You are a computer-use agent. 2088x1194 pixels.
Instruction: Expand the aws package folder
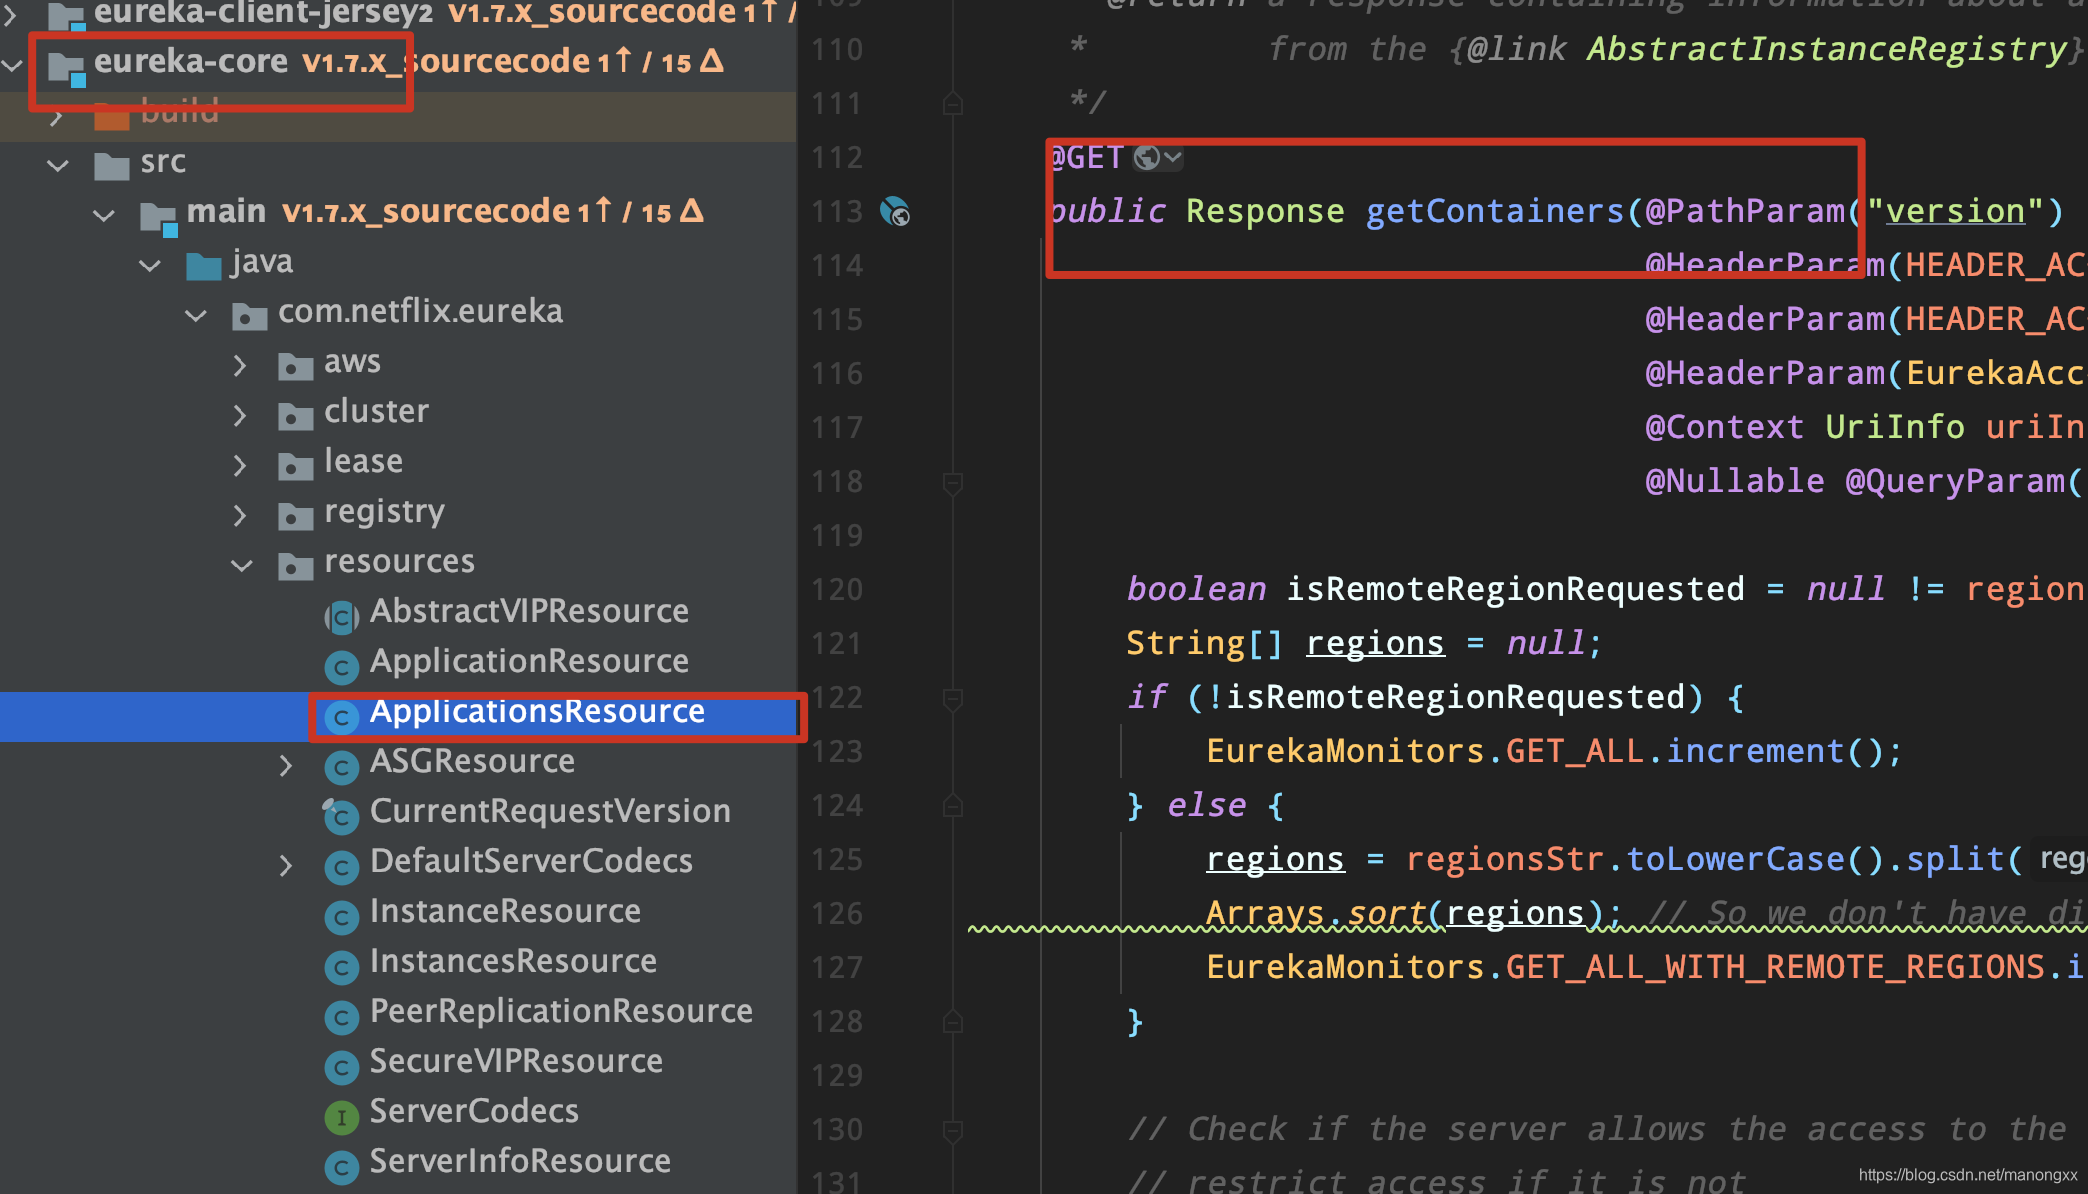click(x=240, y=365)
